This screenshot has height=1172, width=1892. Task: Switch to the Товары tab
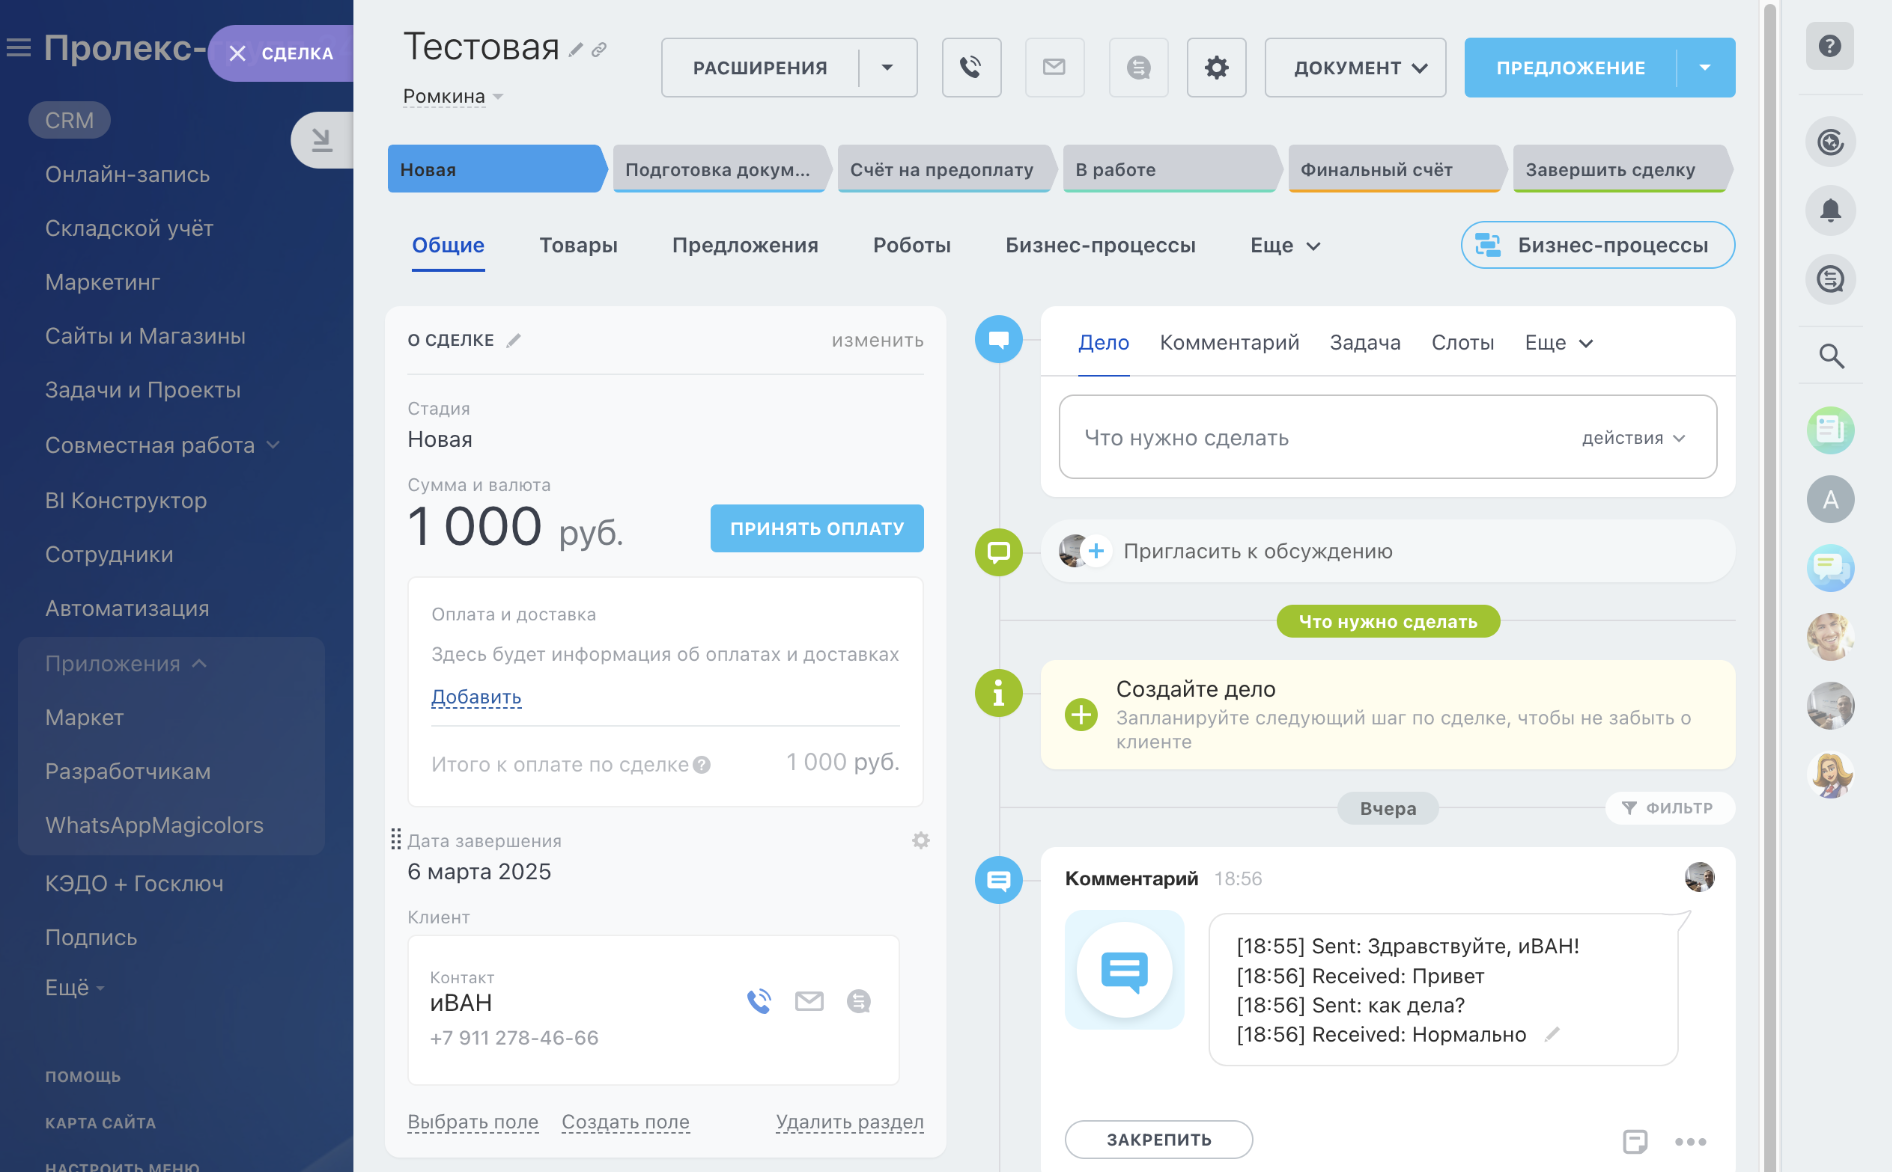[x=578, y=245]
